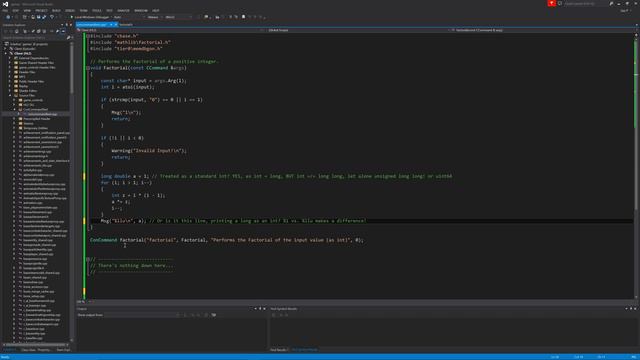The image size is (640, 360).
Task: Click the Solution Explorer Properties wrench icon
Action: point(58,31)
